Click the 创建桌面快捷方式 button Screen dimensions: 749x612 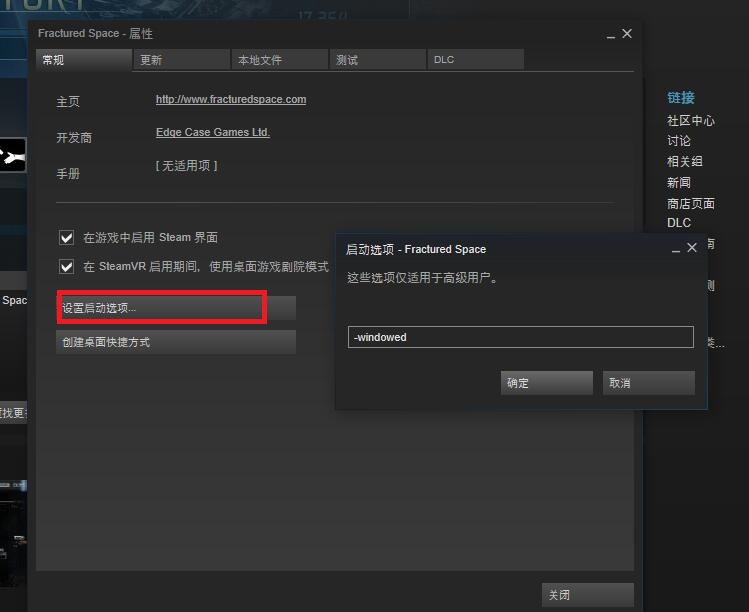[x=176, y=342]
